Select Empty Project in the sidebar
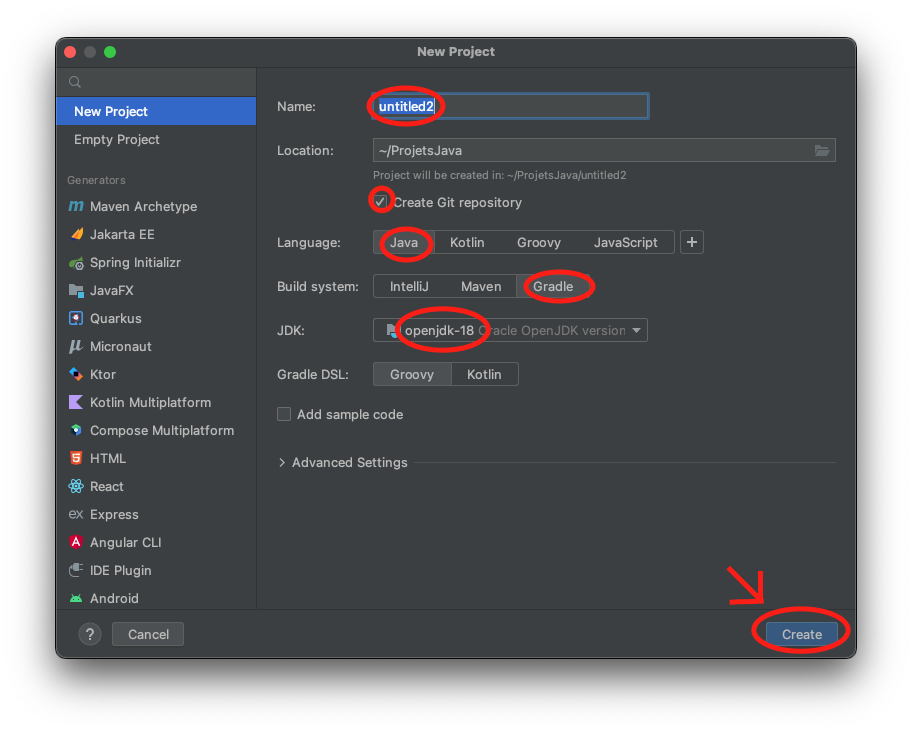The height and width of the screenshot is (732, 912). click(156, 140)
